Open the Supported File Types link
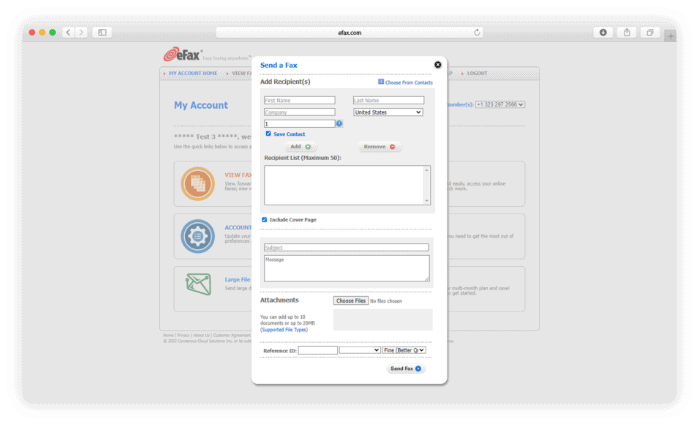 tap(284, 330)
